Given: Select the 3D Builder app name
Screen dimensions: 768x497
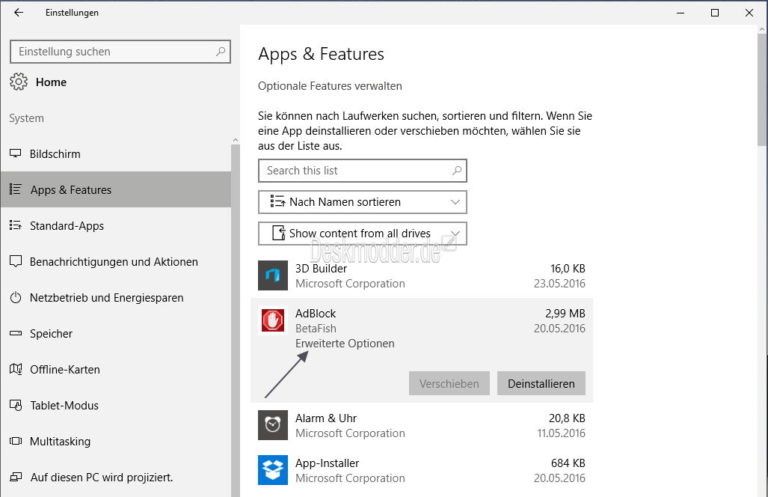Looking at the screenshot, I should click(321, 268).
